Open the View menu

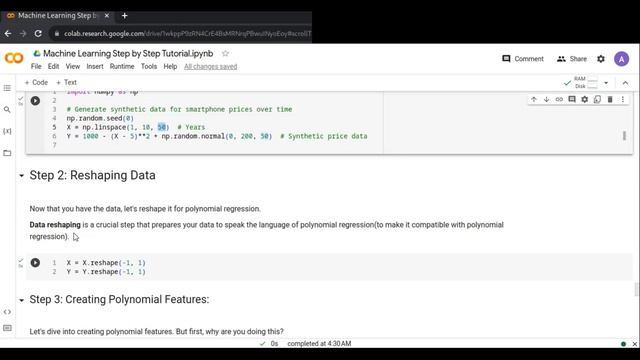73,67
